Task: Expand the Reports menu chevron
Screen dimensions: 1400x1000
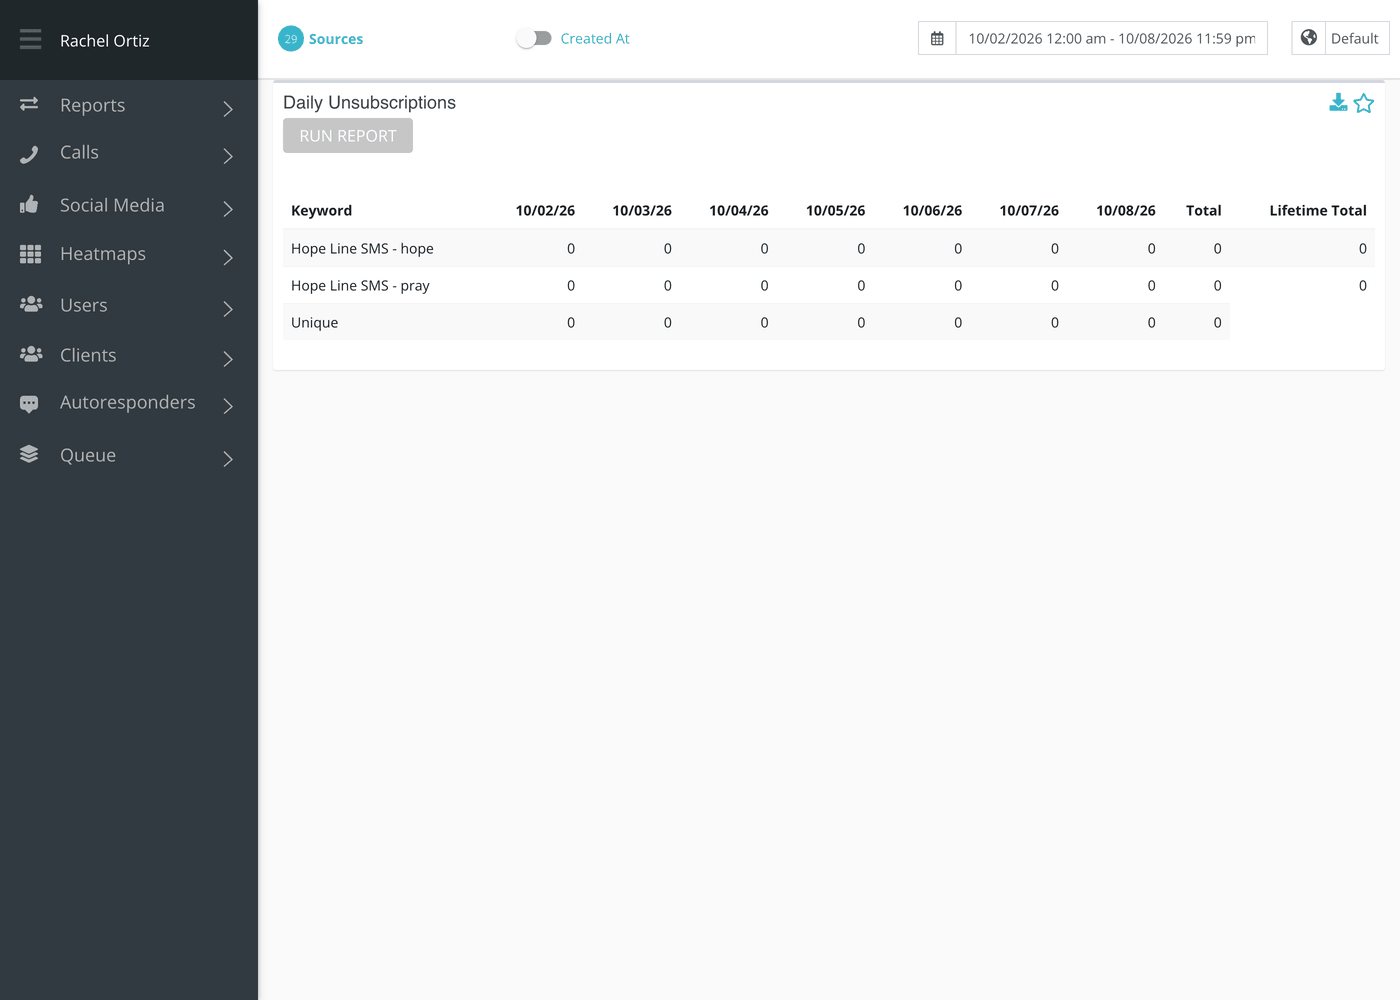Action: 228,108
